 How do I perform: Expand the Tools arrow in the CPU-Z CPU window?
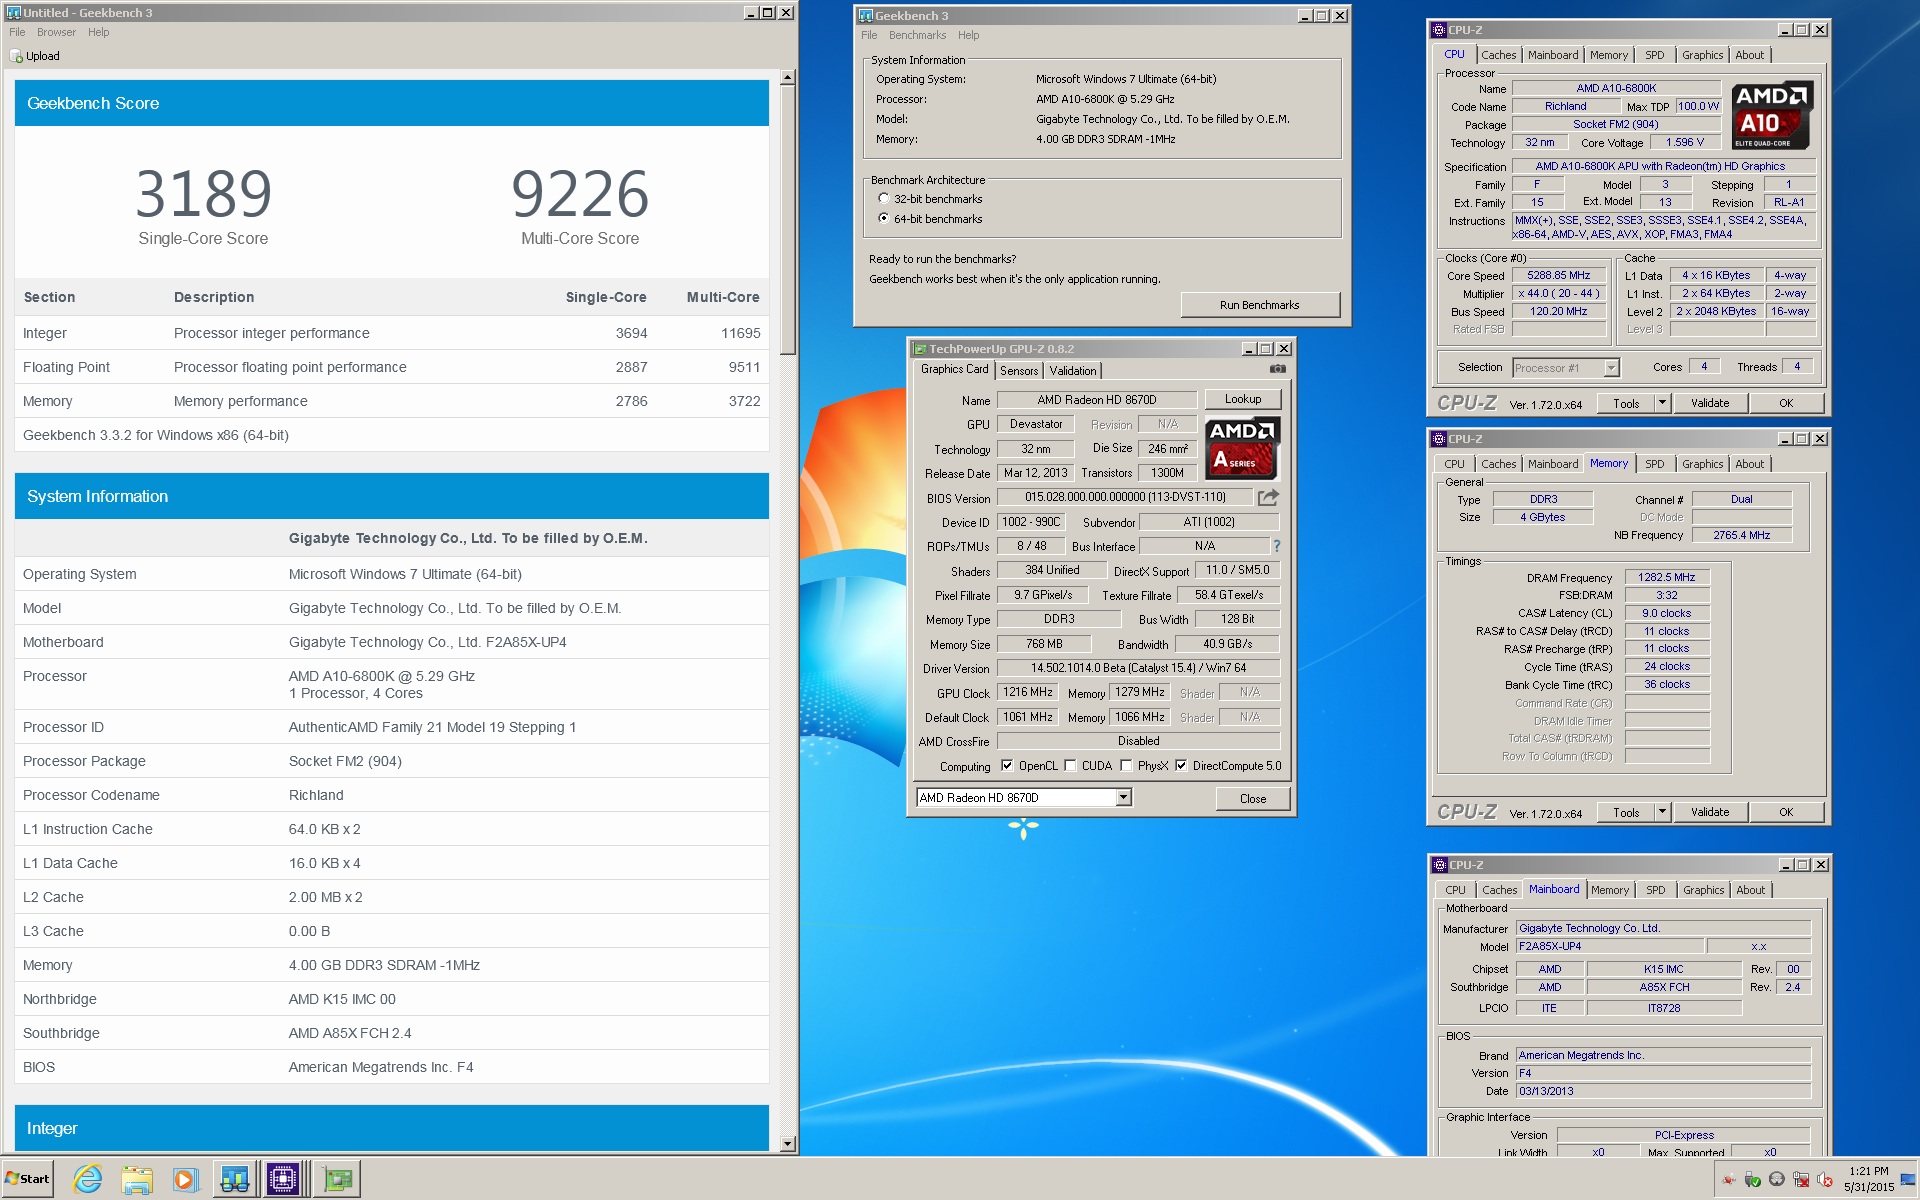pos(1662,403)
